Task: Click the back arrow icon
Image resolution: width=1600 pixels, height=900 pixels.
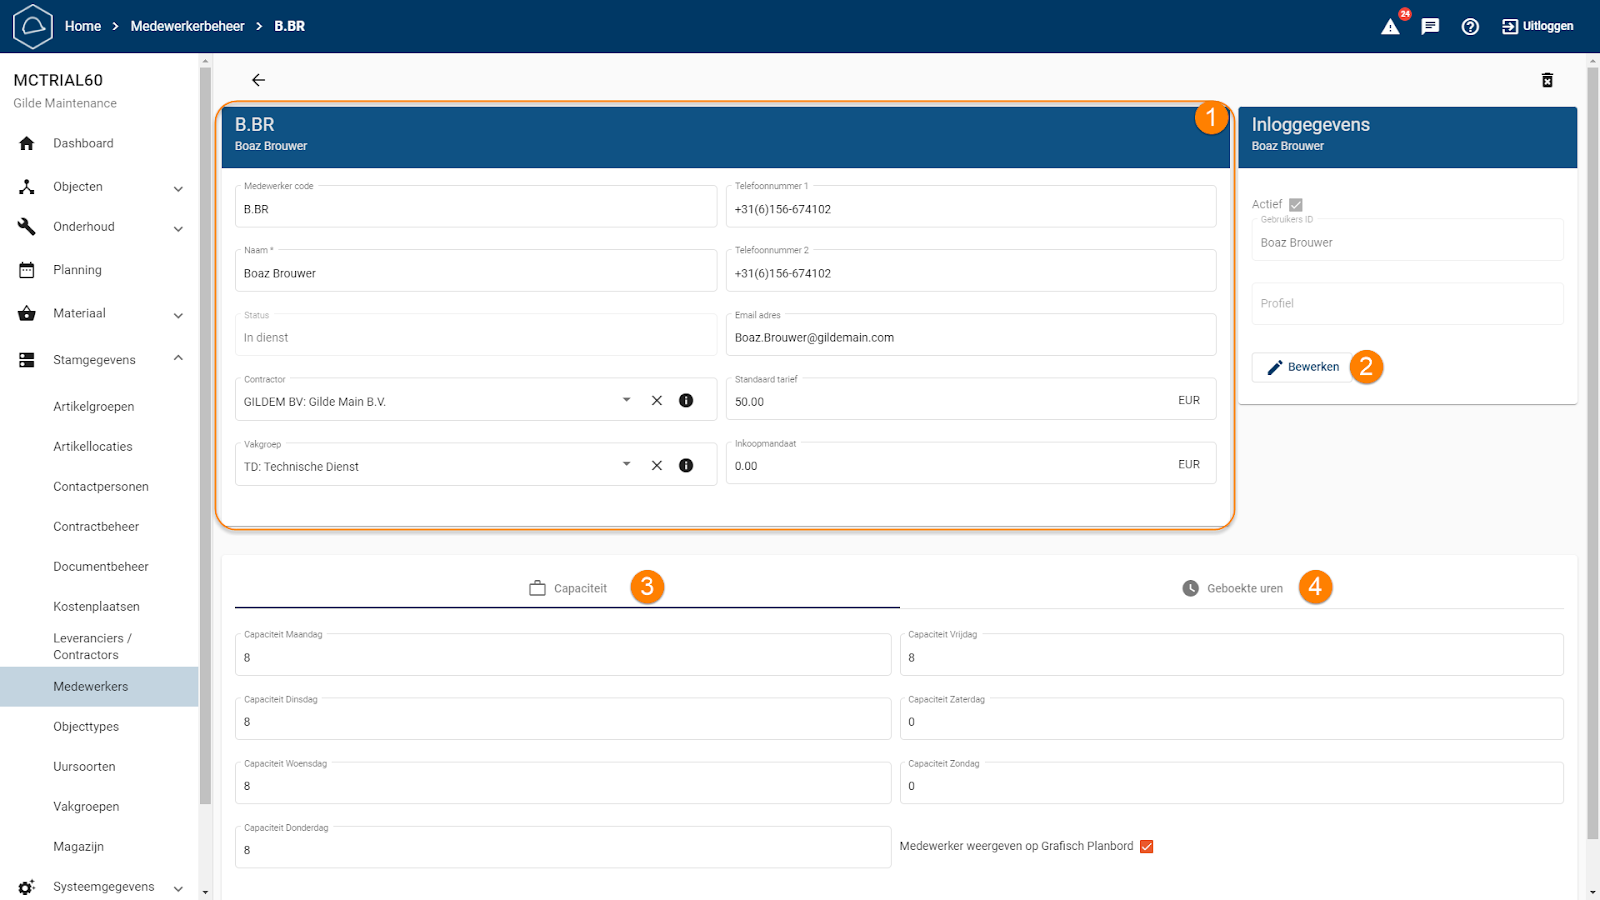Action: pyautogui.click(x=258, y=80)
